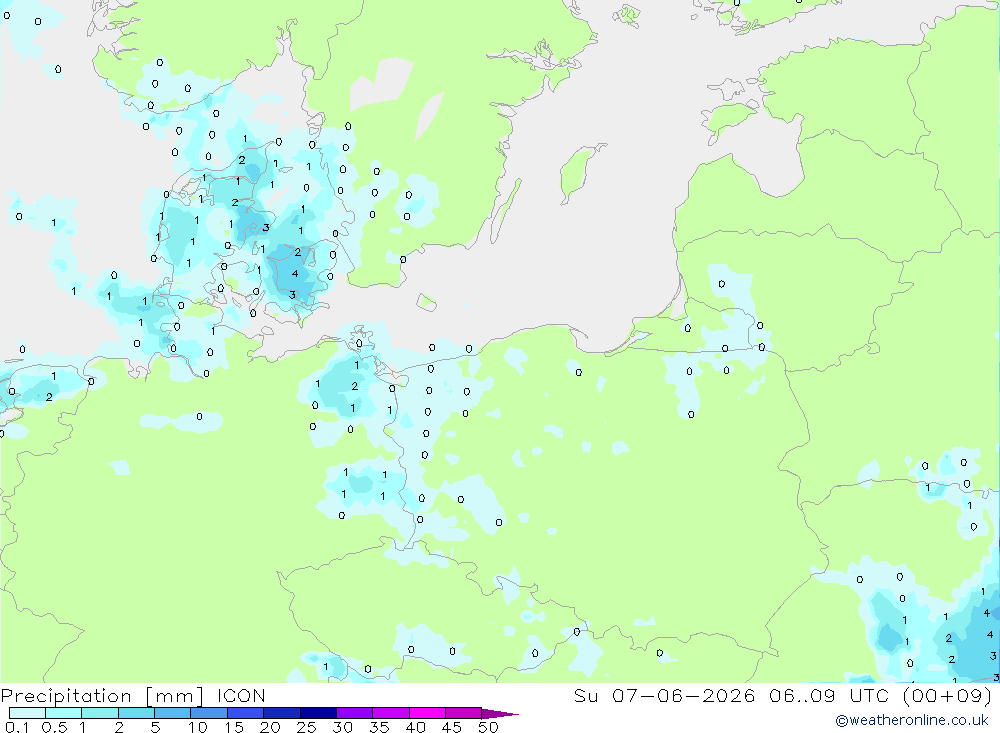Image resolution: width=1000 pixels, height=733 pixels.
Task: Click the '15' legend scale label
Action: point(234,727)
